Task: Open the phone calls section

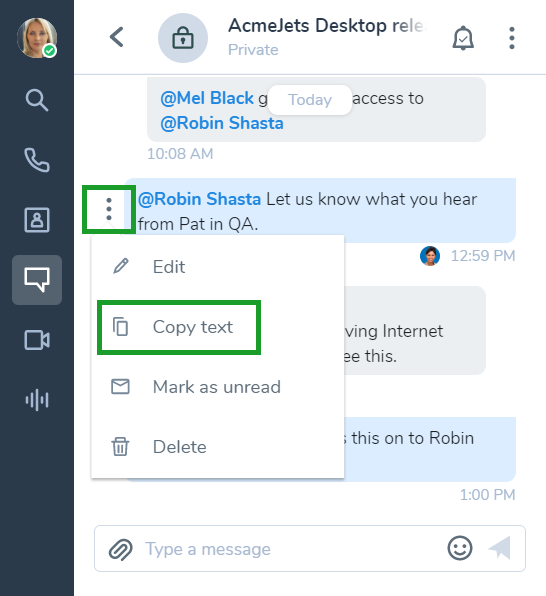Action: click(x=37, y=160)
